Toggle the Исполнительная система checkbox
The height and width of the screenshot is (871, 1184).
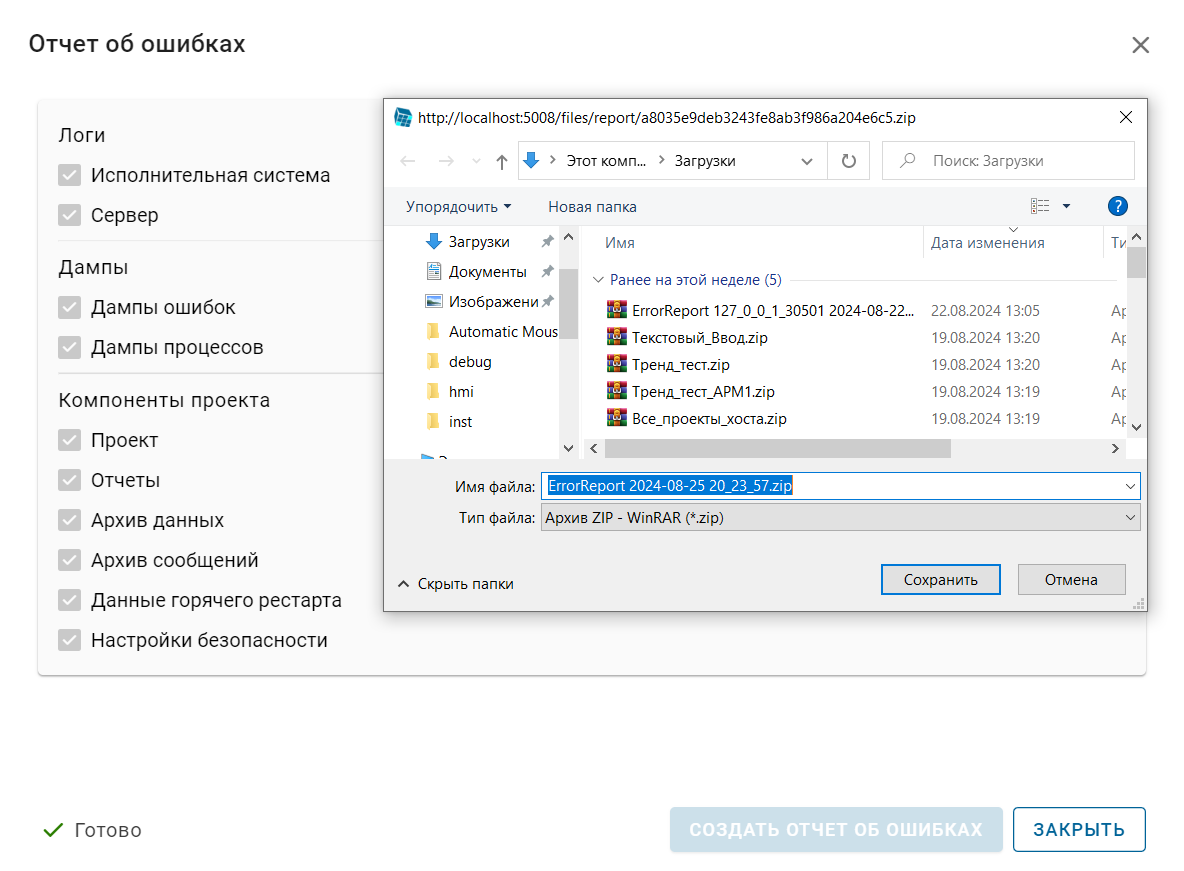pos(69,176)
